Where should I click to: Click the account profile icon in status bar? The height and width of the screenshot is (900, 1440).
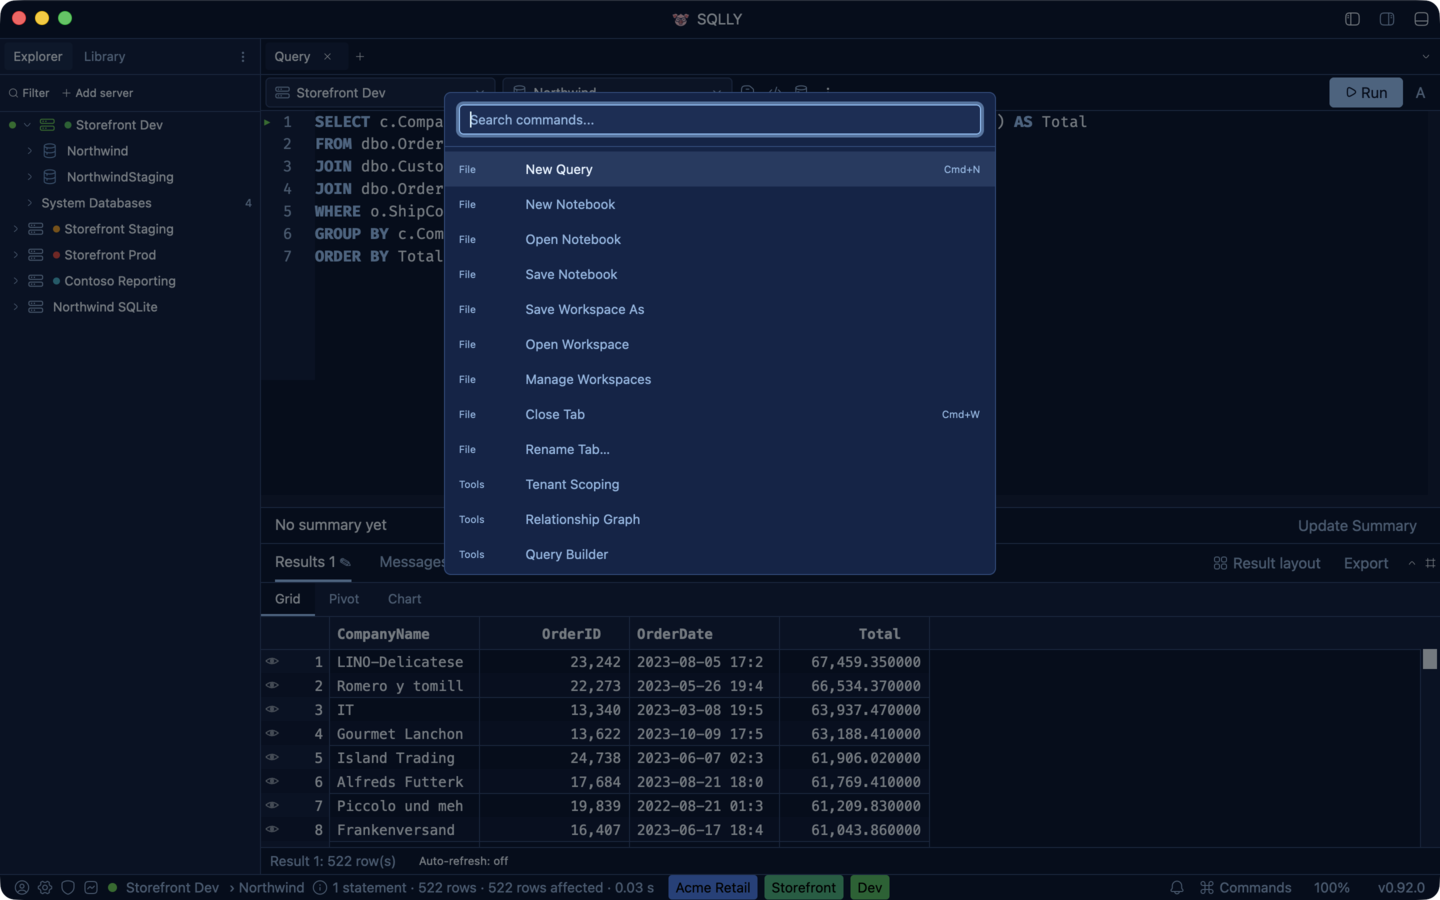pyautogui.click(x=22, y=888)
